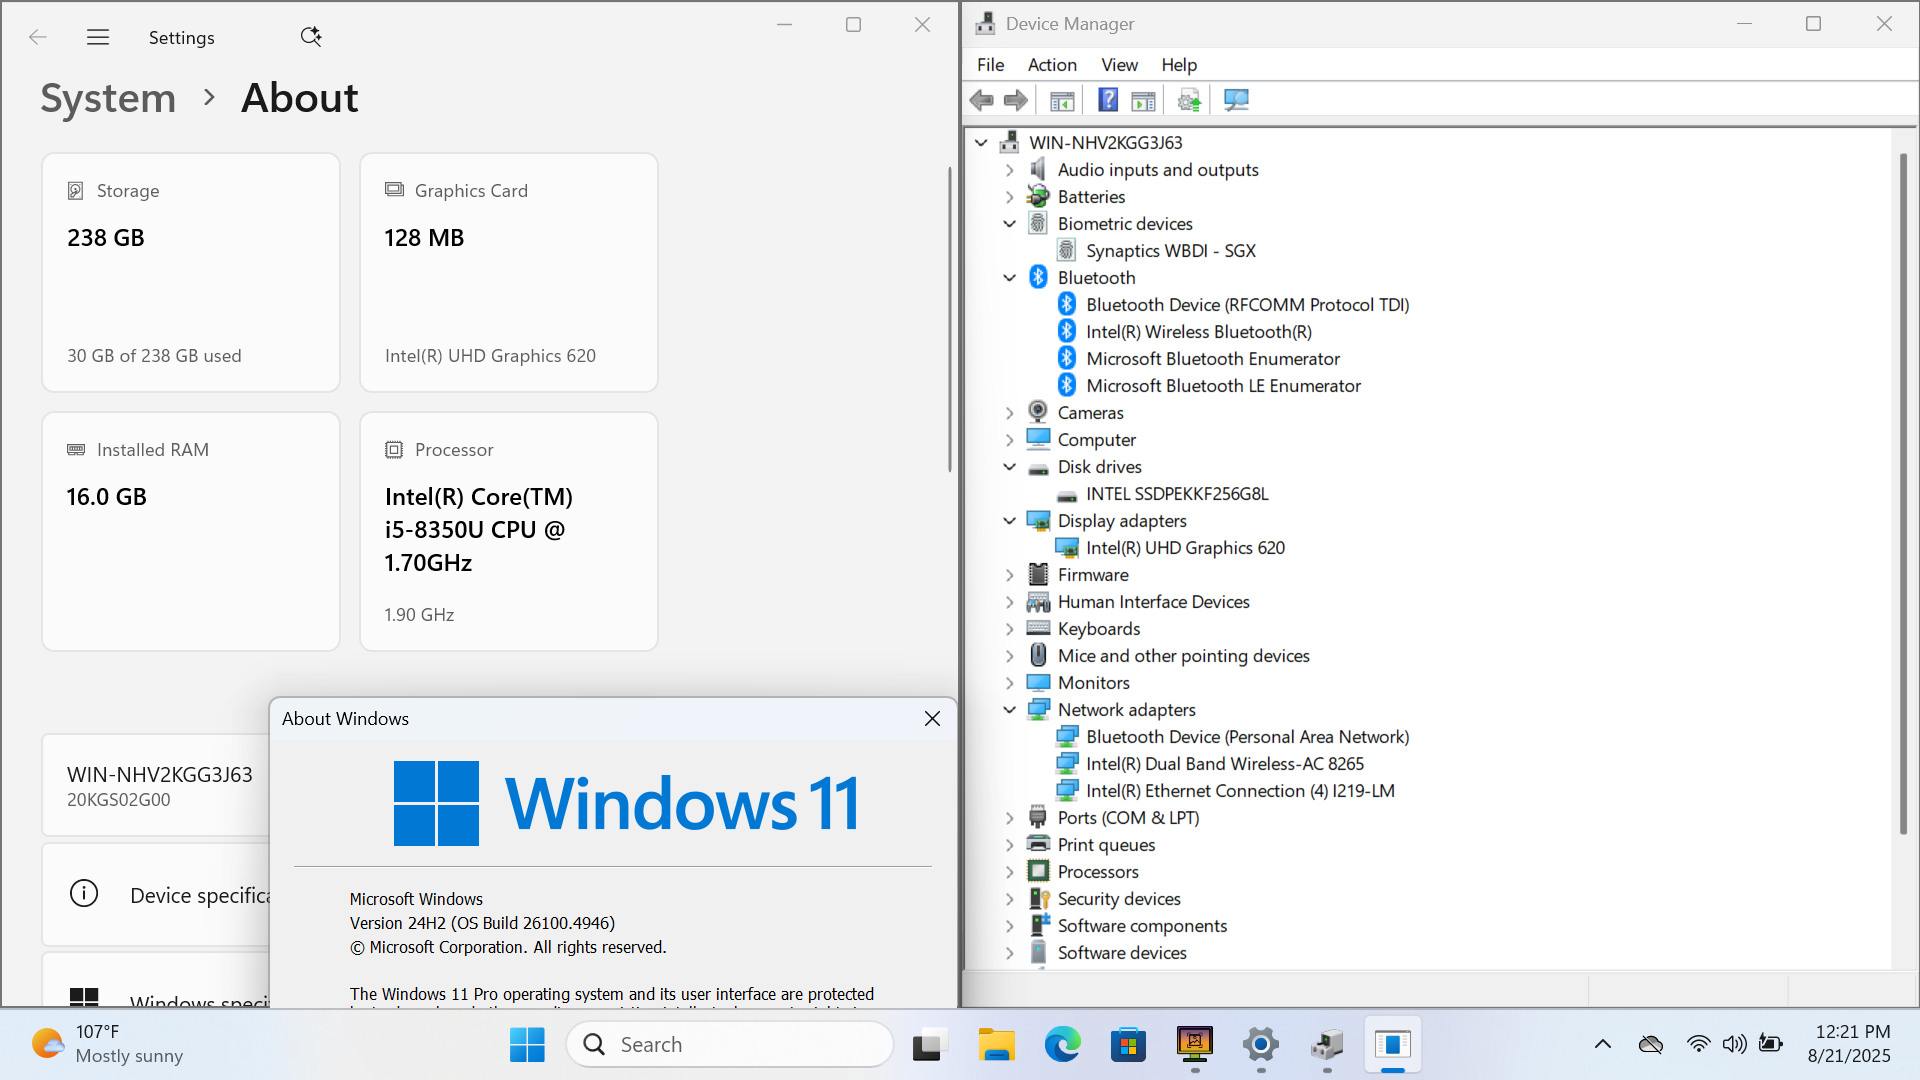Collapse the WIN-NHV2KGG3J63 root node
Screen dimensions: 1920x1080
coord(981,143)
